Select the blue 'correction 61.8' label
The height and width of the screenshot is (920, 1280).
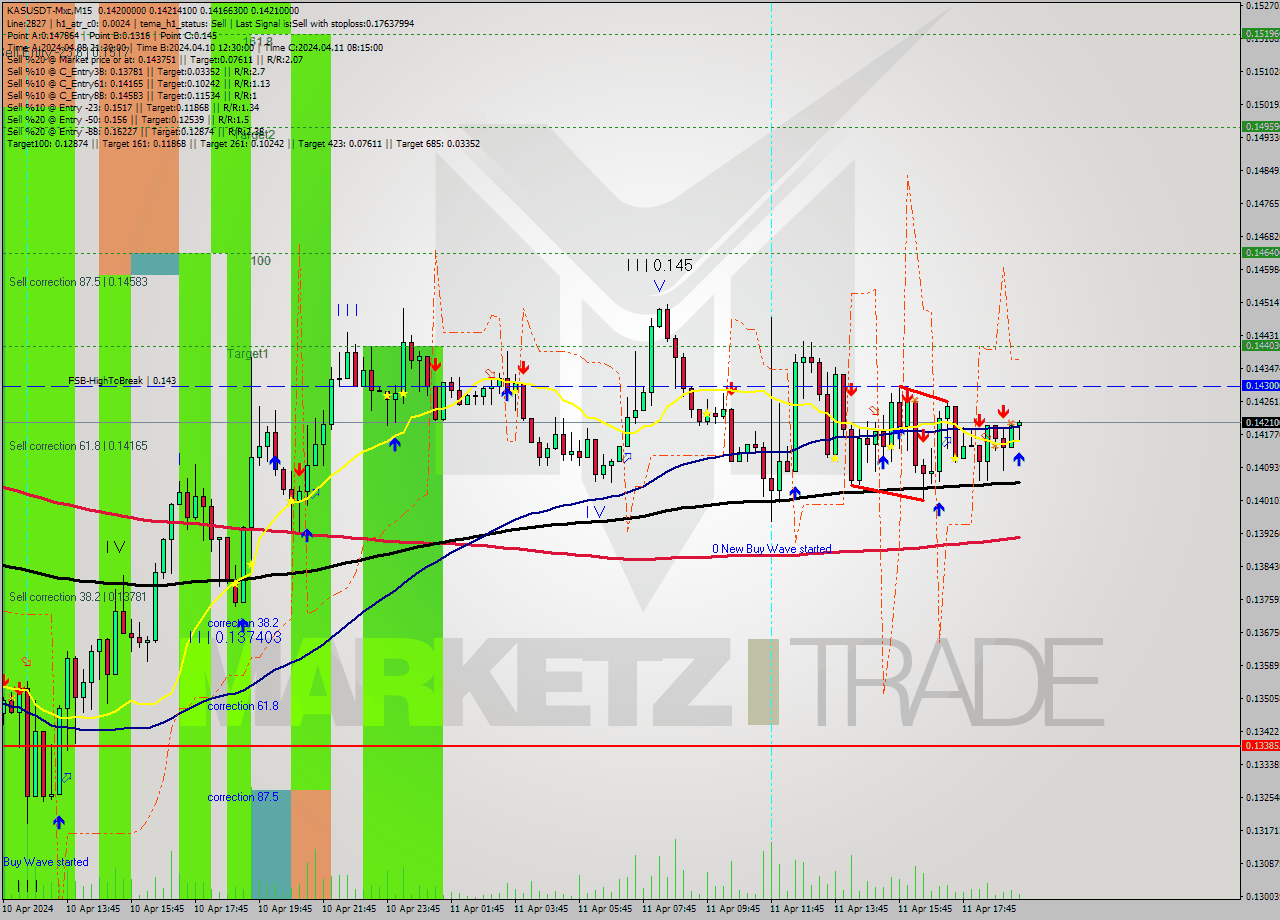click(x=243, y=706)
